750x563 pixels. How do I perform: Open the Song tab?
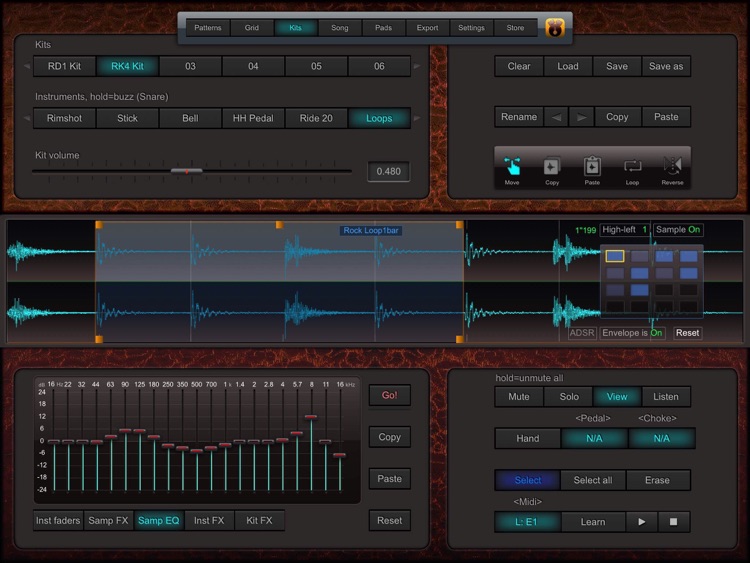(340, 28)
